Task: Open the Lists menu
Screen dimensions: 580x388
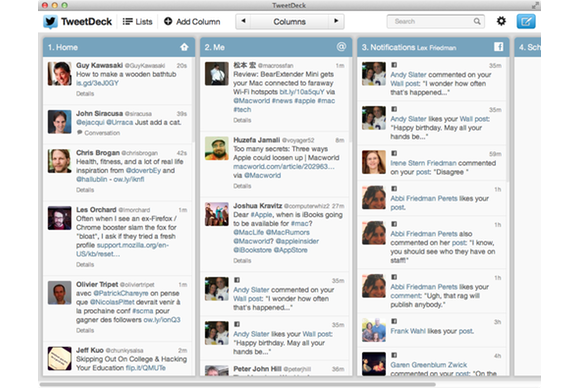Action: point(137,22)
